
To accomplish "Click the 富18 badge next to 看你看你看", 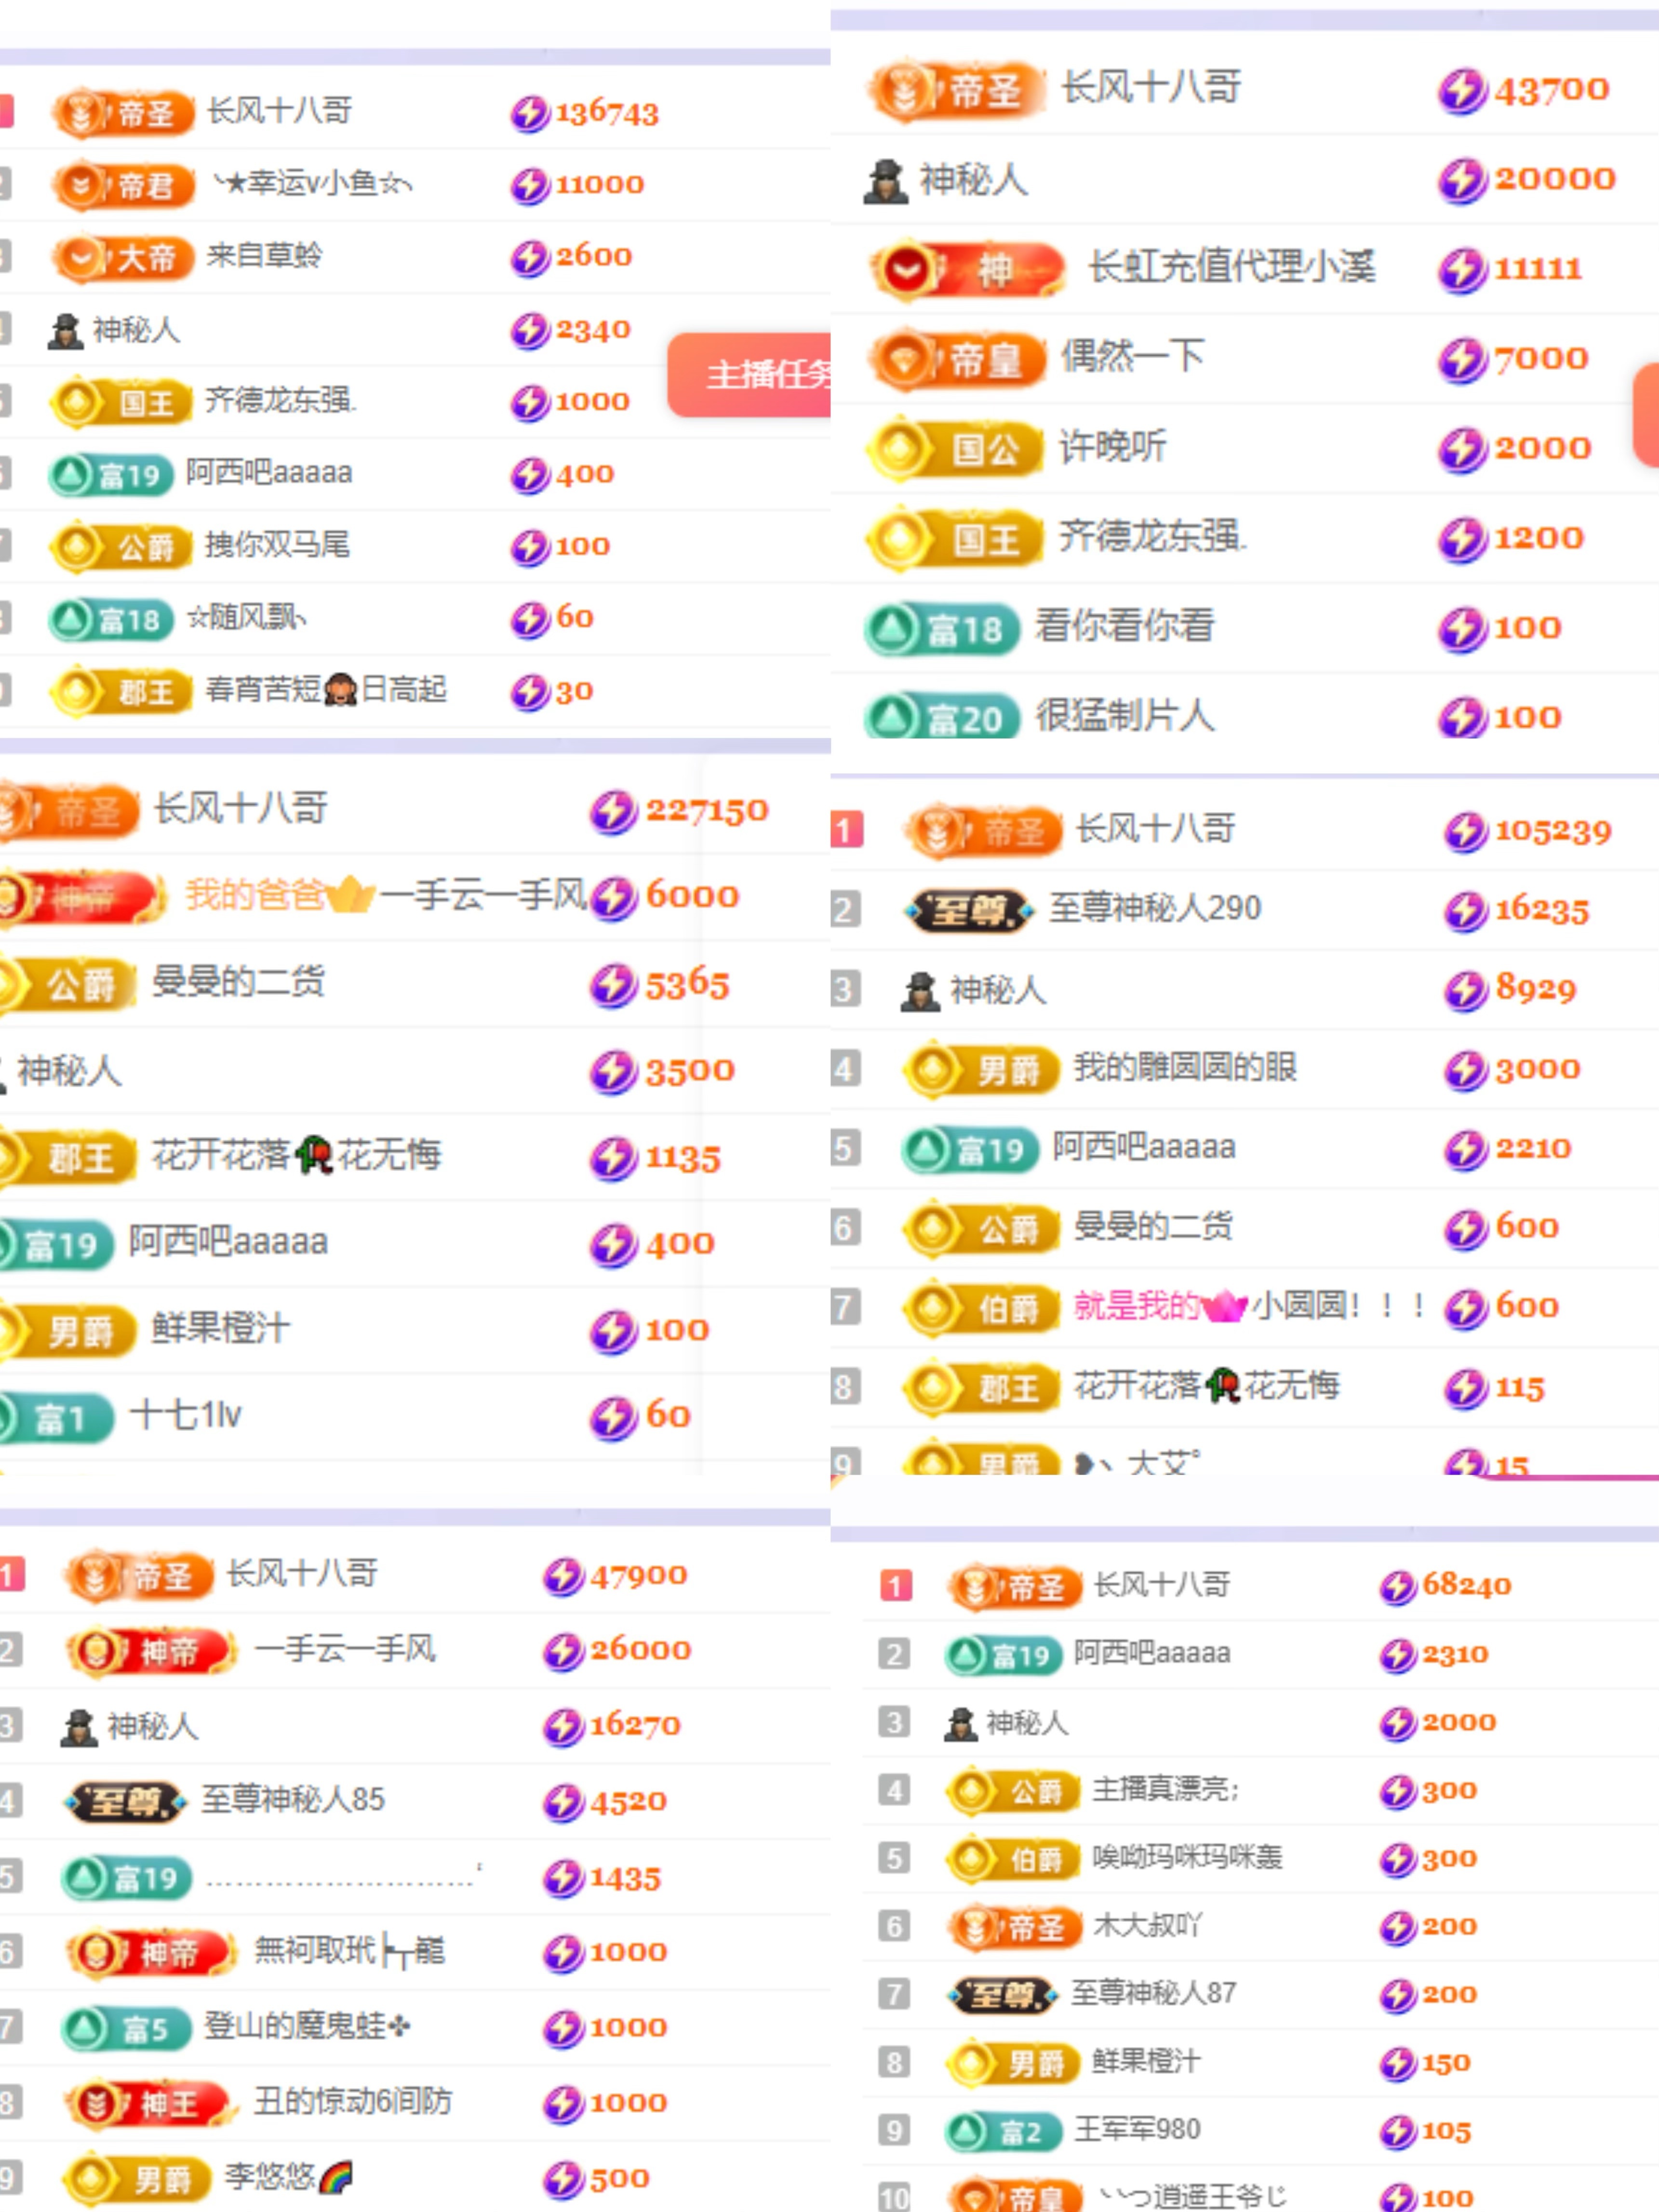I will click(x=943, y=628).
